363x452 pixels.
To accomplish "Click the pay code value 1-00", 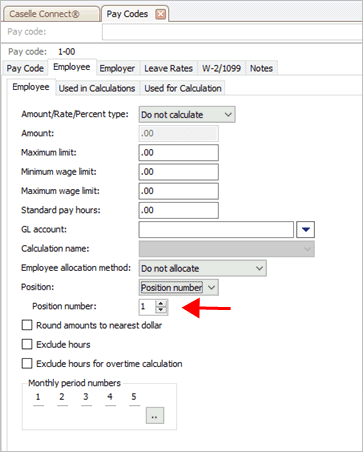I will pyautogui.click(x=67, y=52).
